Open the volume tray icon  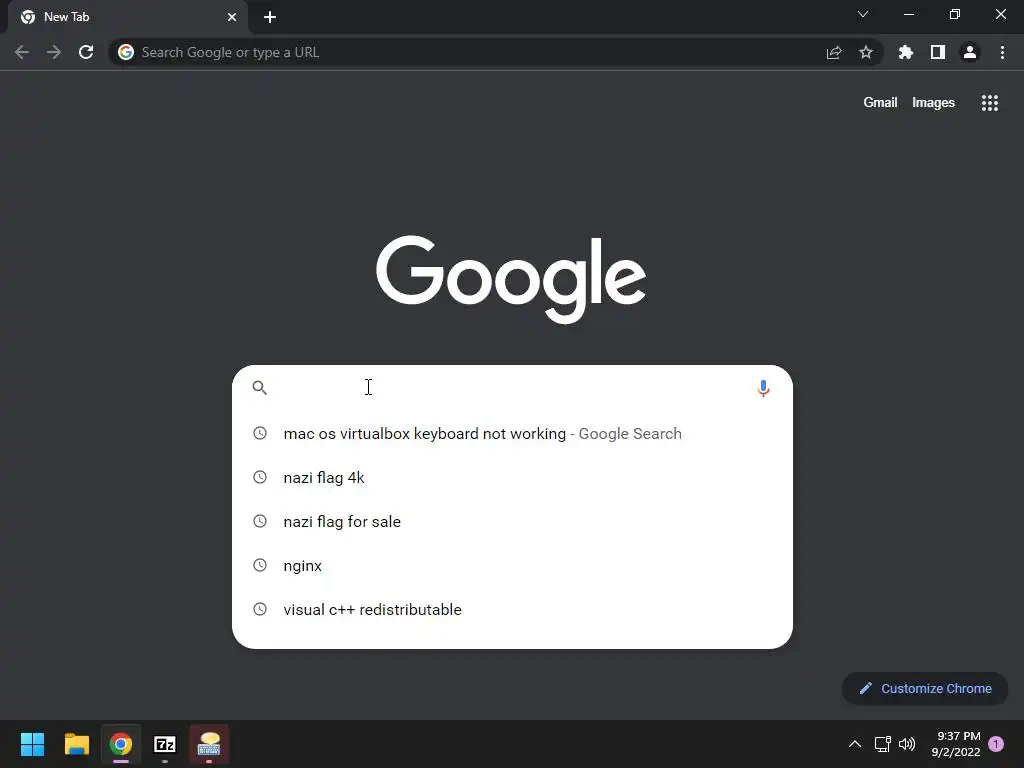point(907,744)
